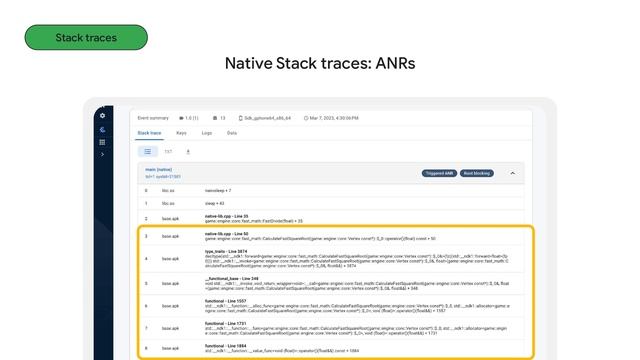Click the main (native) thread title
This screenshot has height=360, width=640.
(x=159, y=170)
